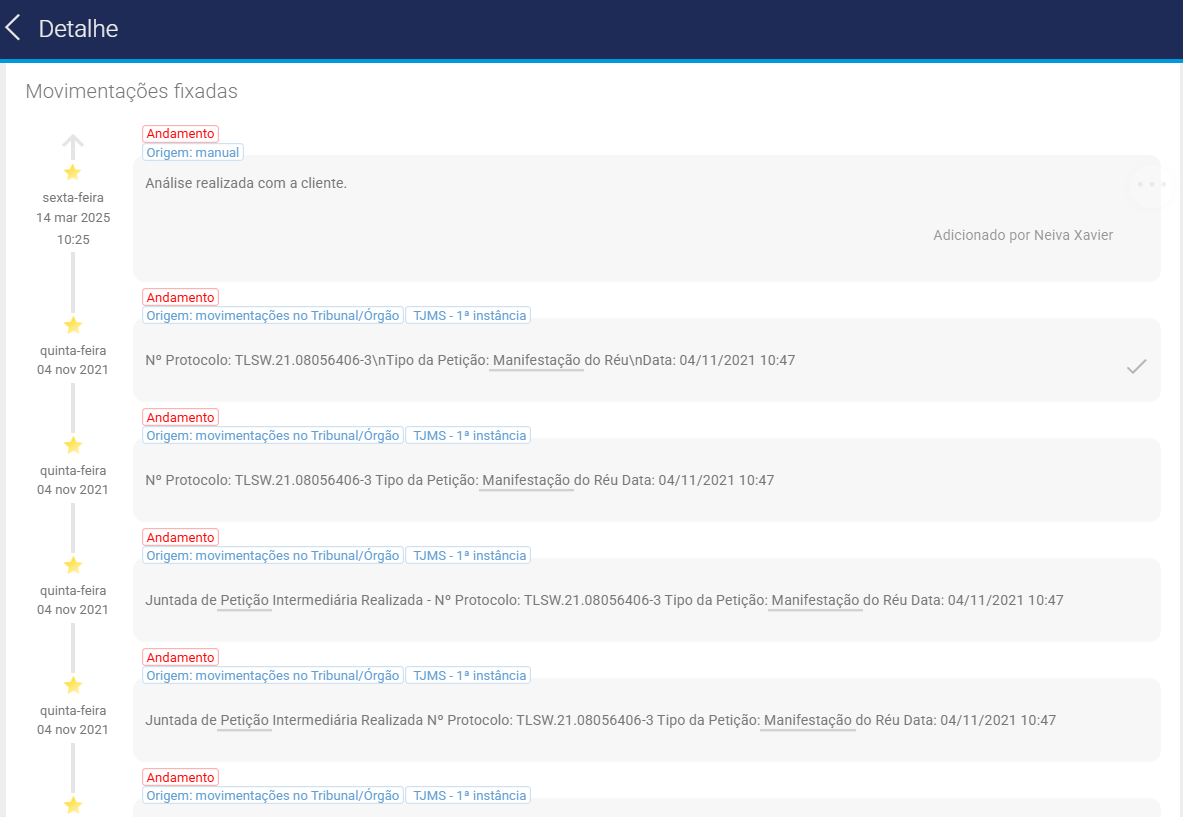Click first 'TJMS - 1ª instância' tag
The image size is (1183, 817).
tap(468, 316)
